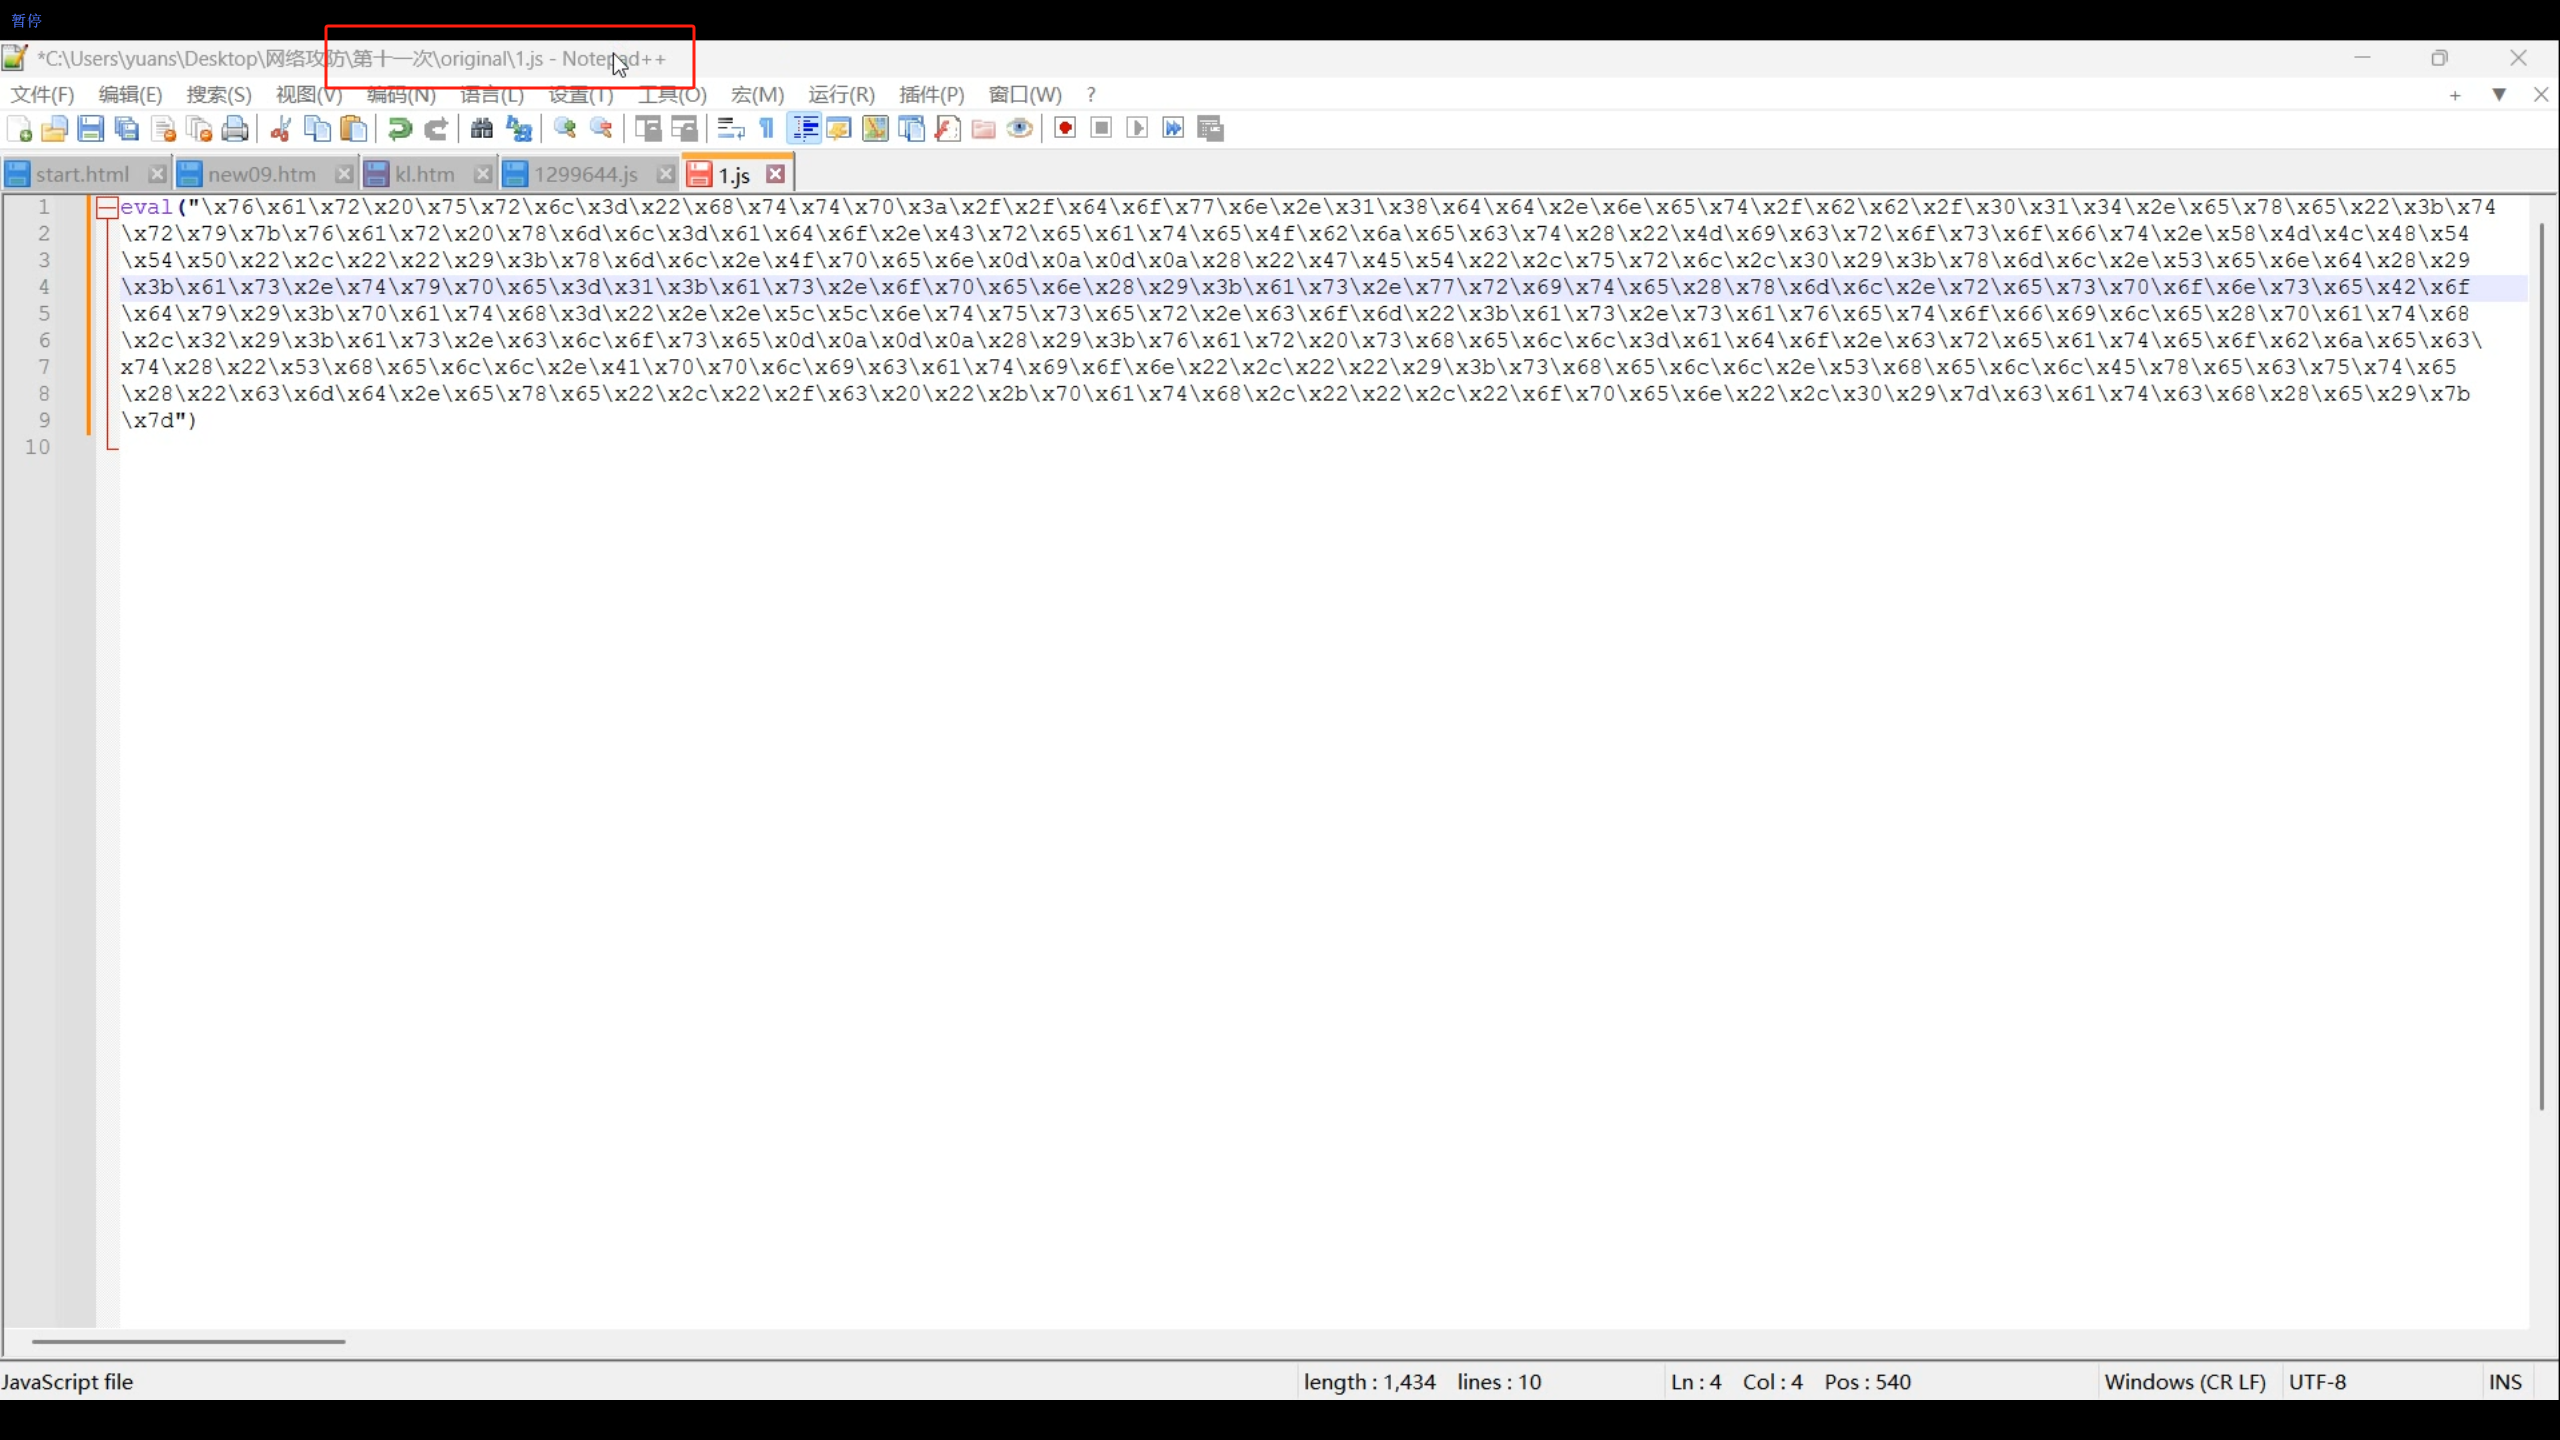Click Windows (CR LF) line ending selector
2560x1440 pixels.
tap(2184, 1382)
